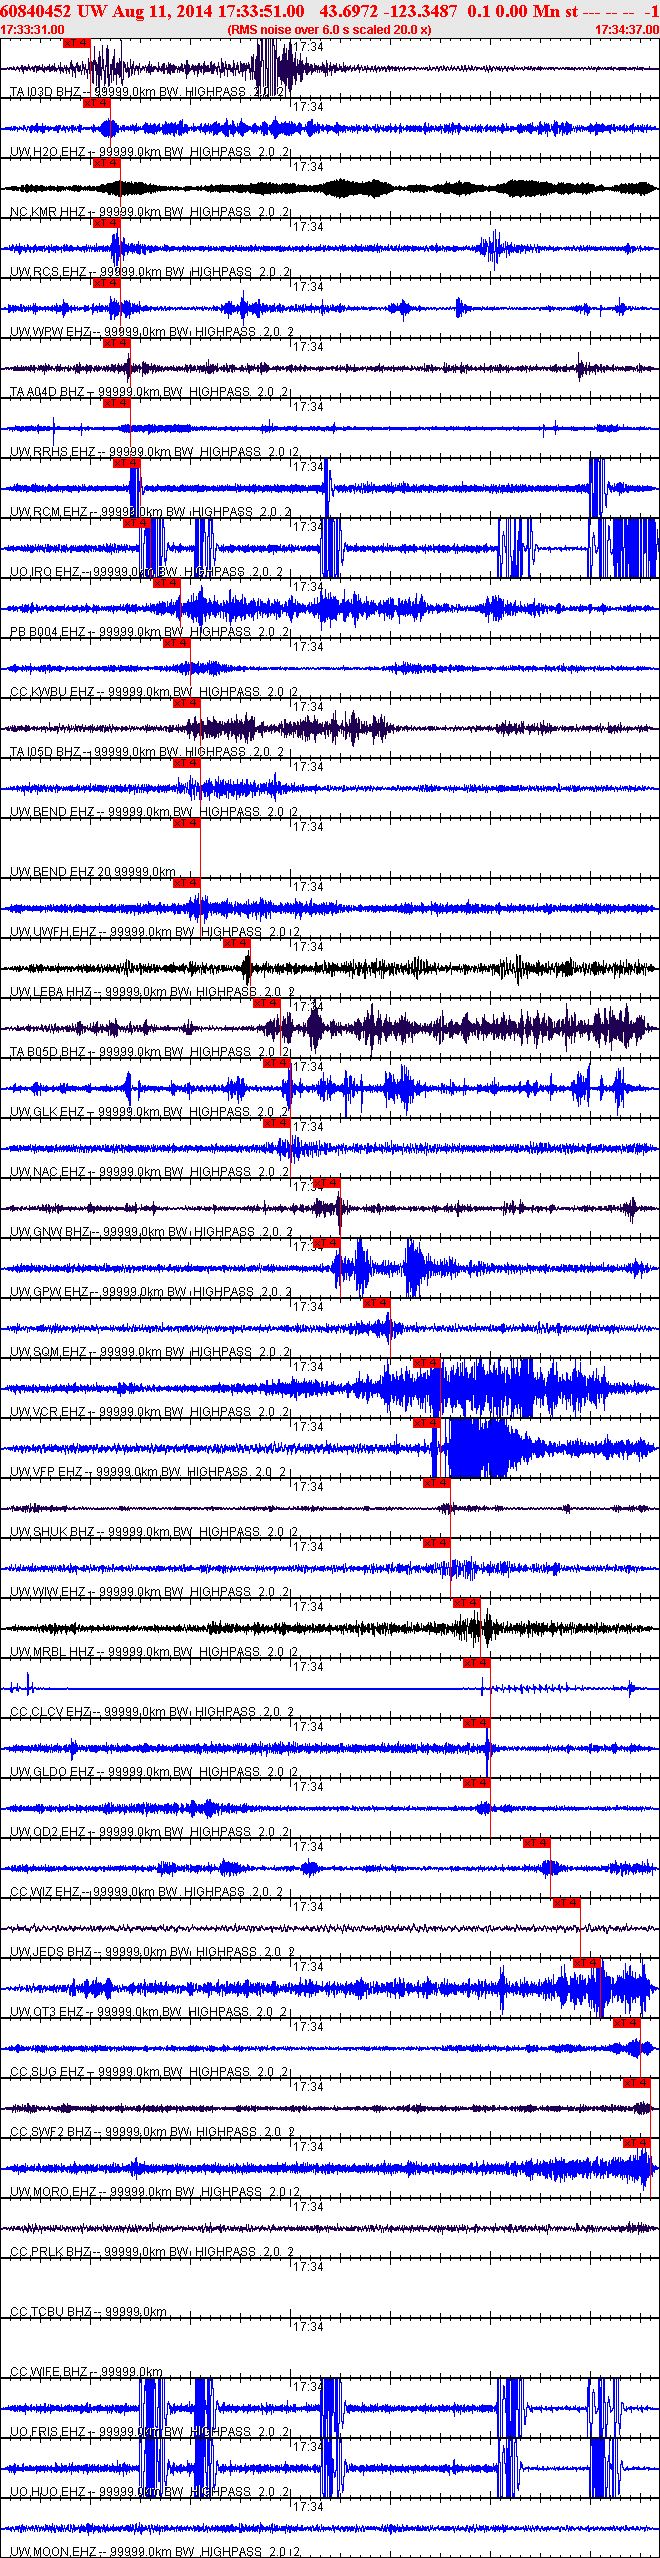Click the red pick flag on TA.I03D trace
This screenshot has height=2558, width=660.
[76, 43]
